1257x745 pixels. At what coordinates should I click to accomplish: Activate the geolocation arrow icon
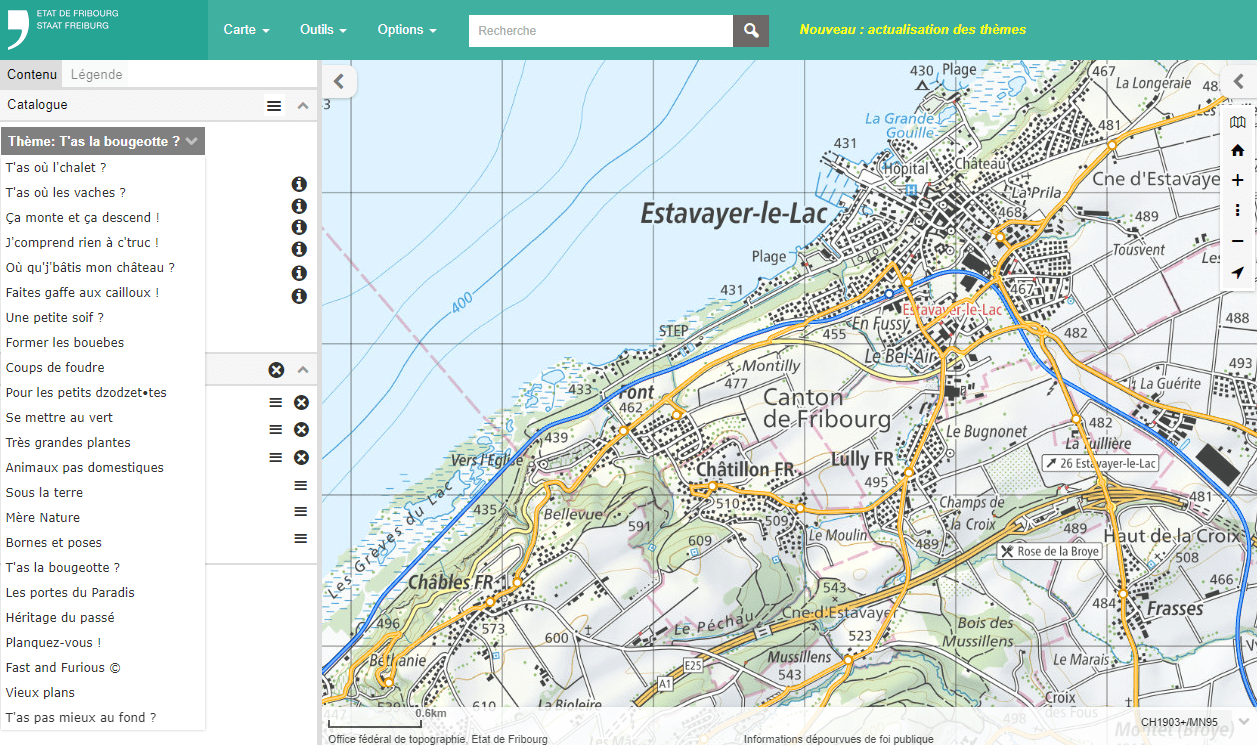[1237, 273]
